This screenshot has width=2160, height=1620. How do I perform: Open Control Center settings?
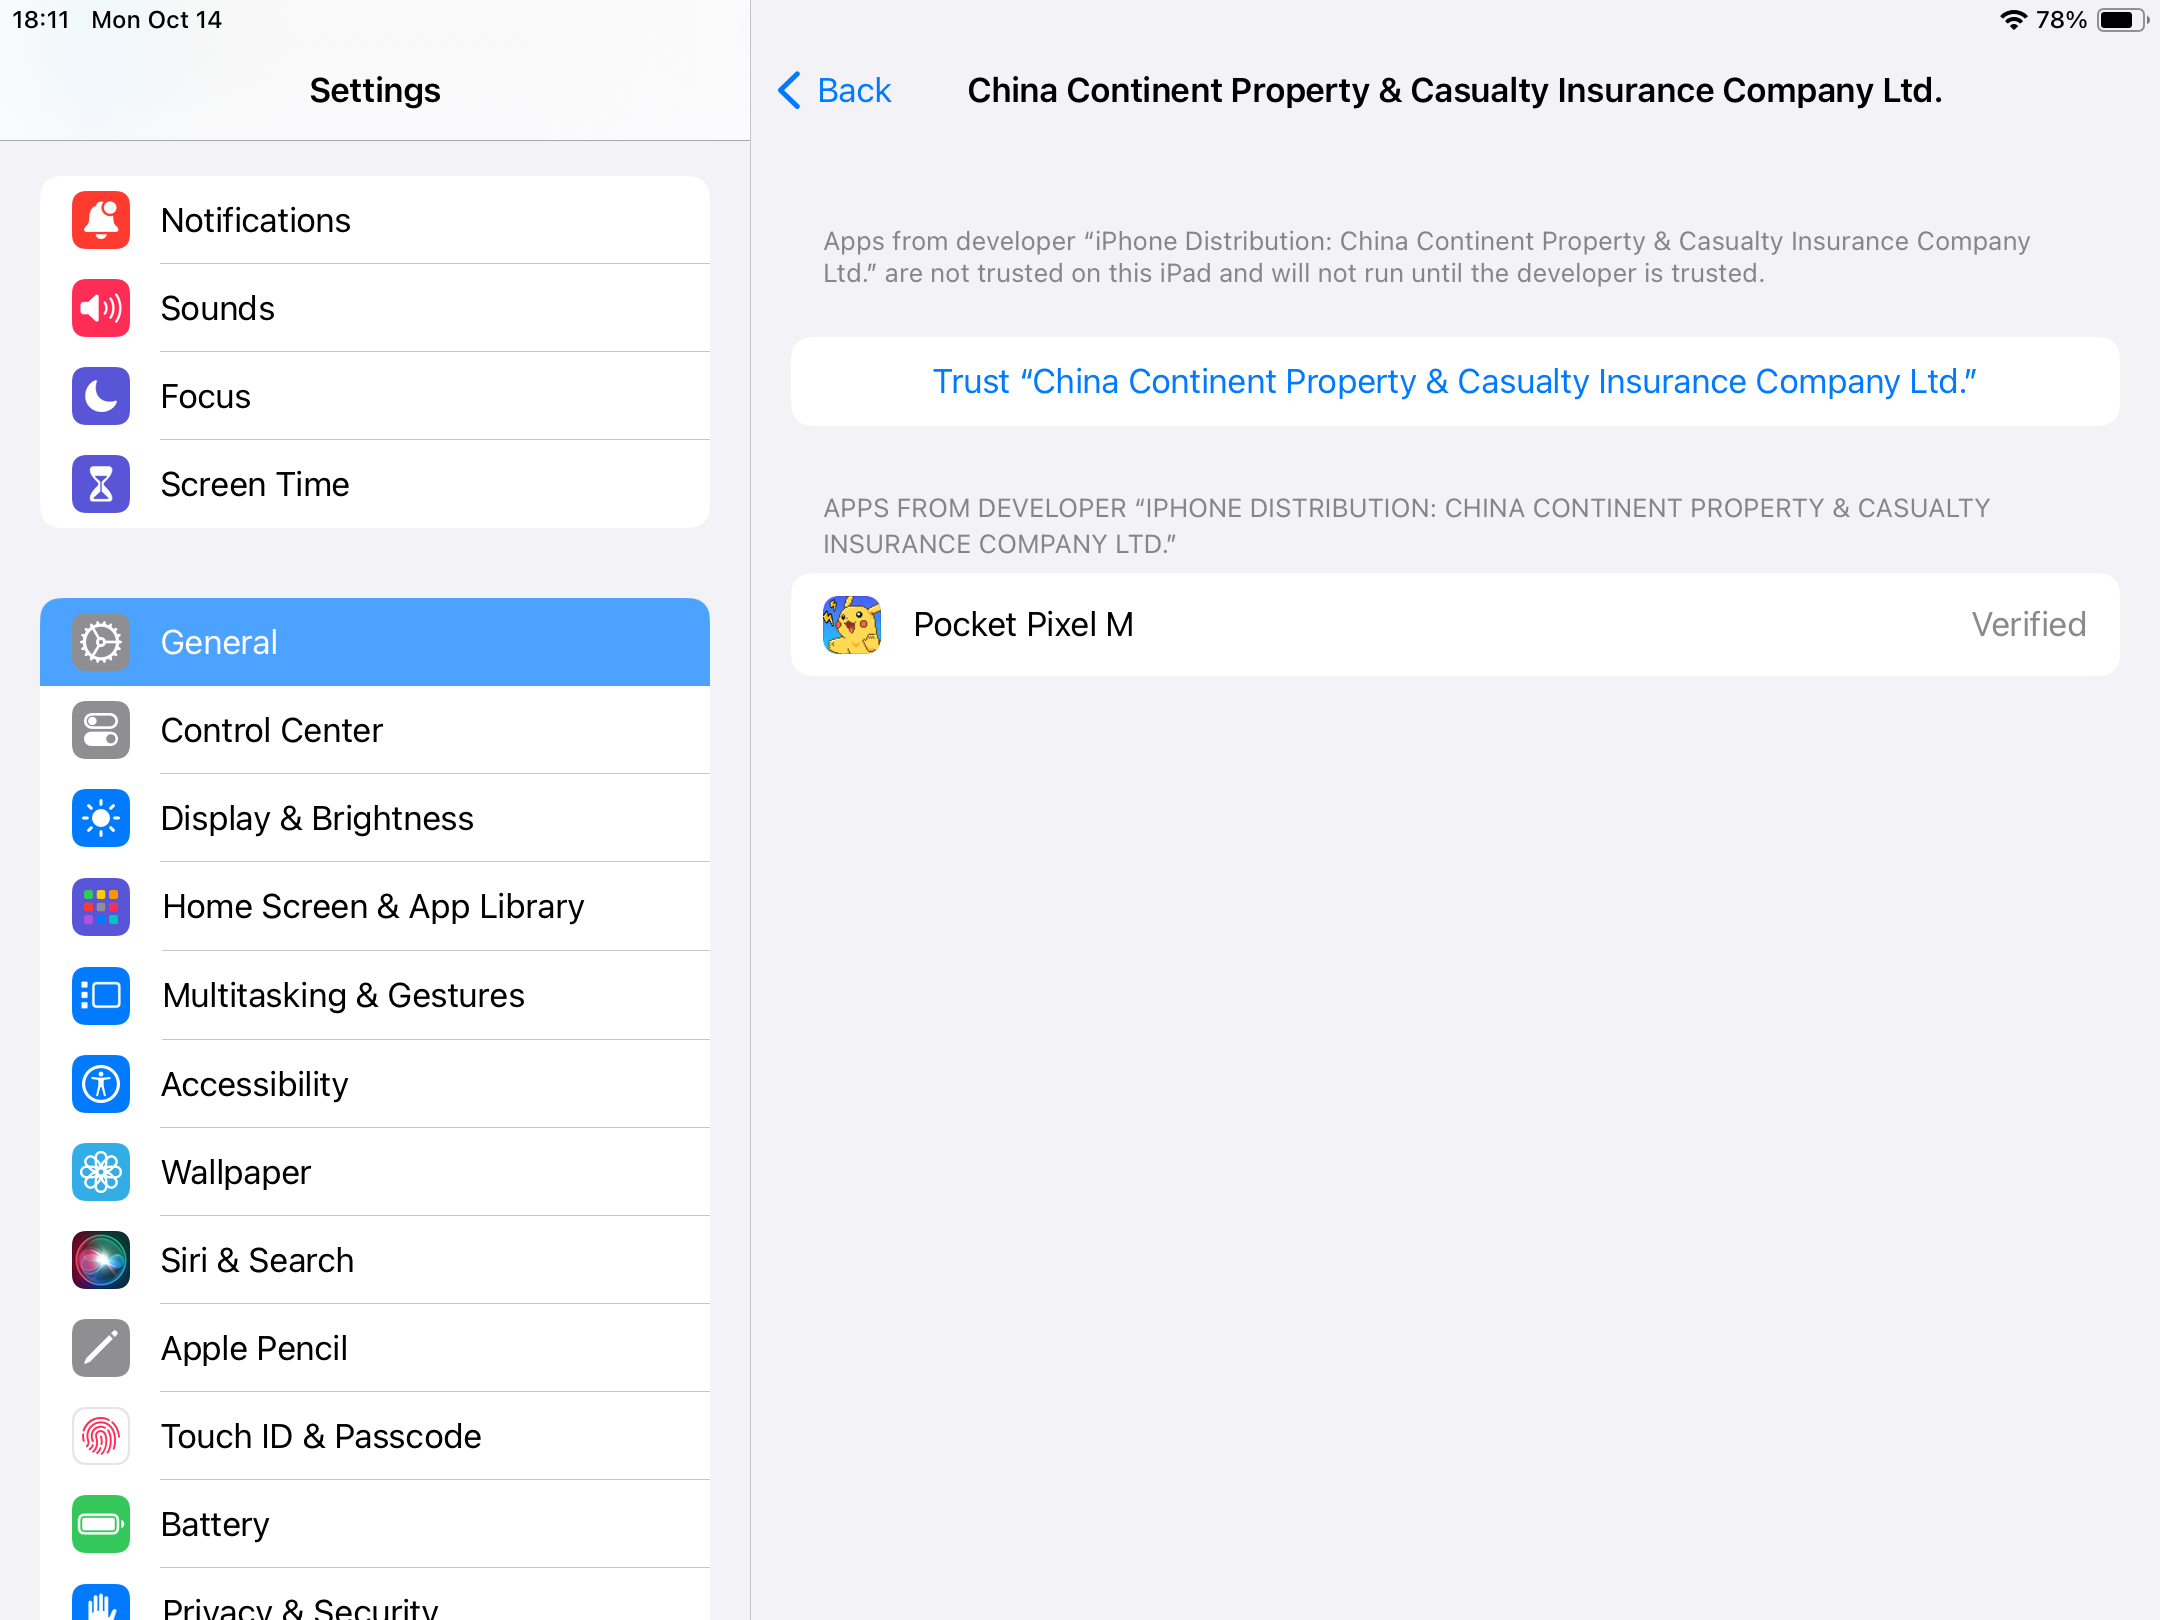[375, 730]
